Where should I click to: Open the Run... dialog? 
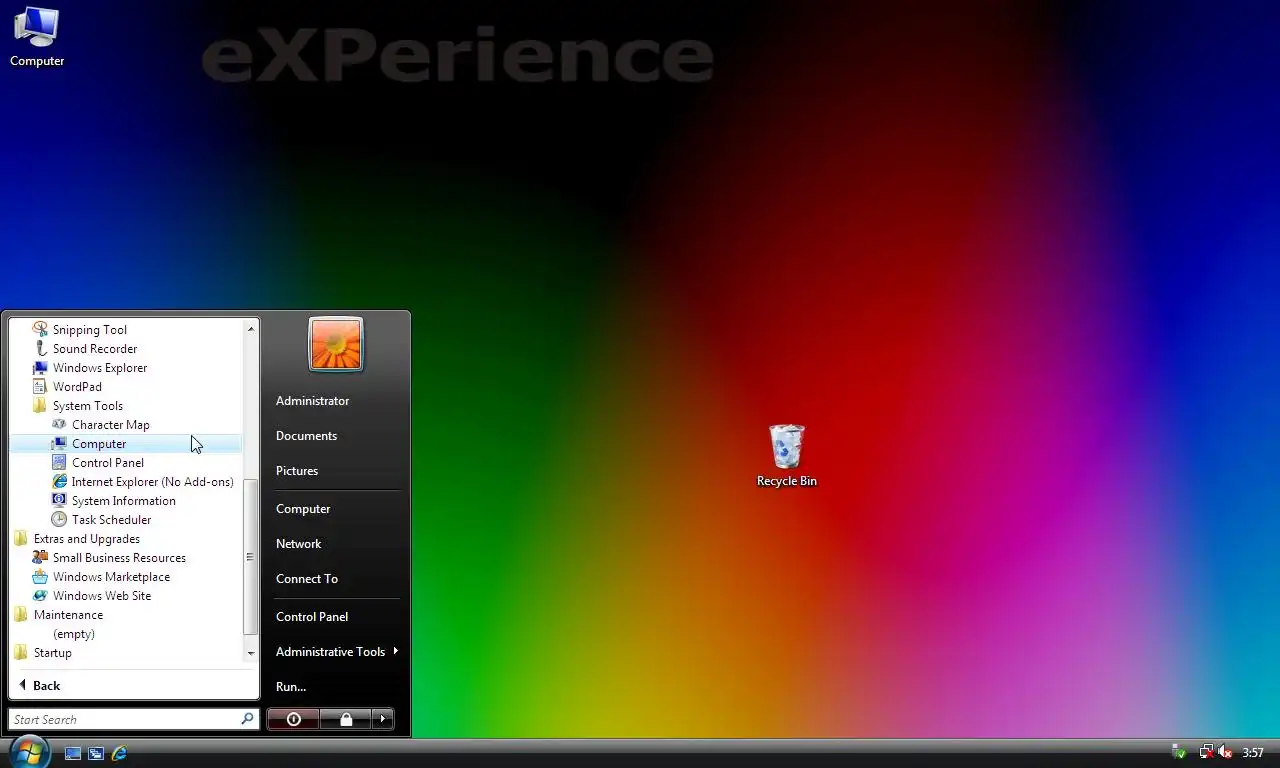291,687
